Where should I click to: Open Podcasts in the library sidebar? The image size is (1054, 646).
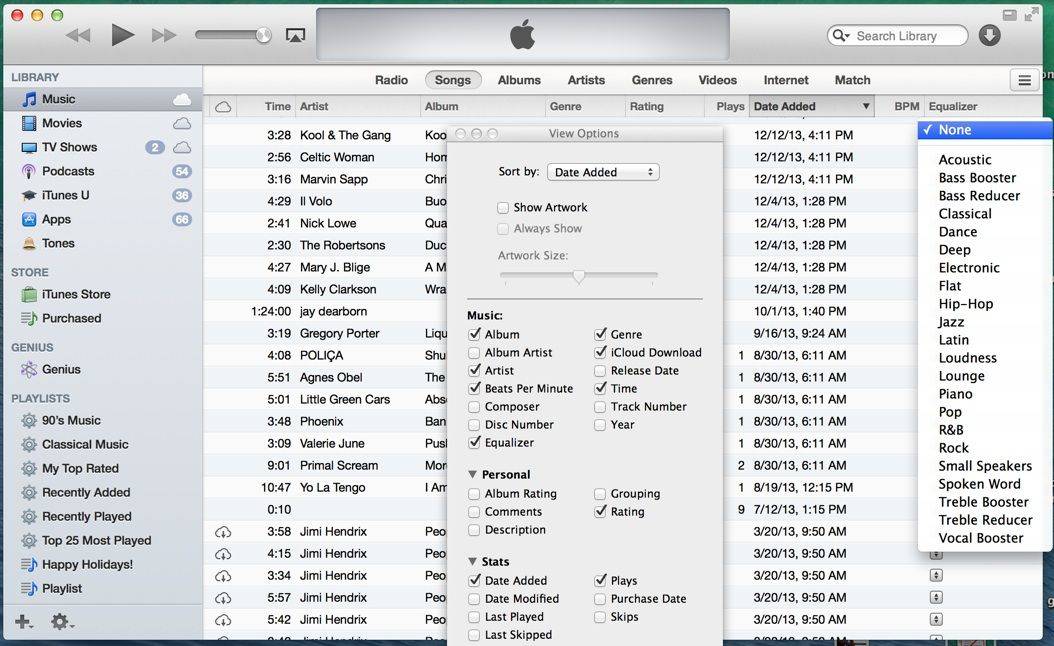(x=68, y=171)
